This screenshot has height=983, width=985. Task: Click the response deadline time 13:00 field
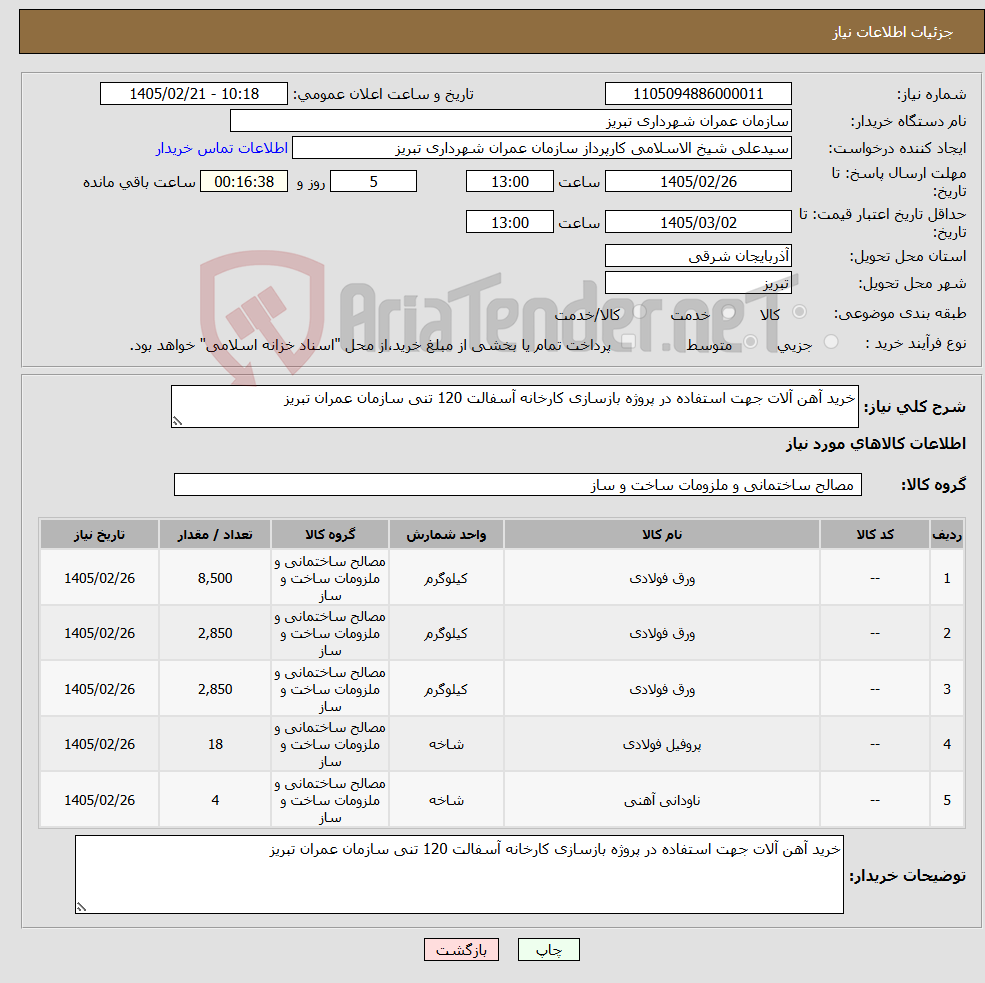[509, 182]
